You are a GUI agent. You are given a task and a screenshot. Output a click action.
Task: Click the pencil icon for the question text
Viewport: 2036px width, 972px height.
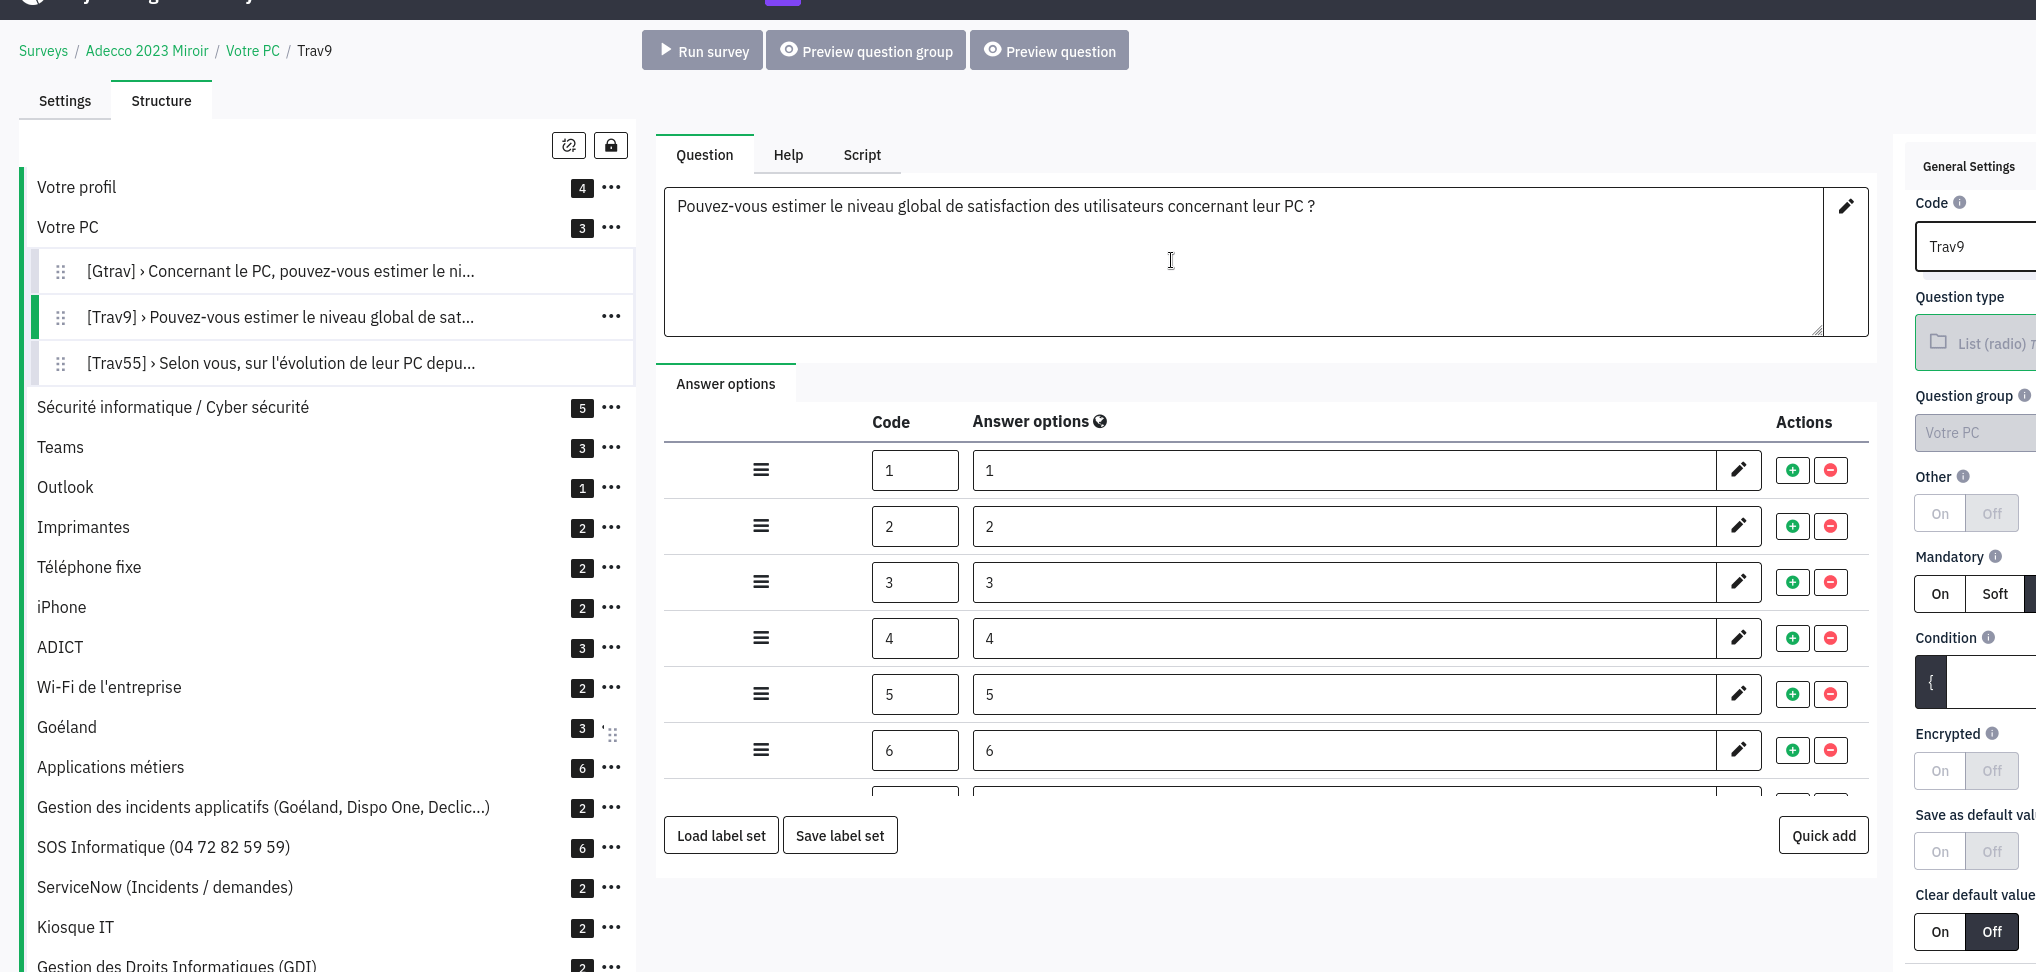[x=1845, y=207]
